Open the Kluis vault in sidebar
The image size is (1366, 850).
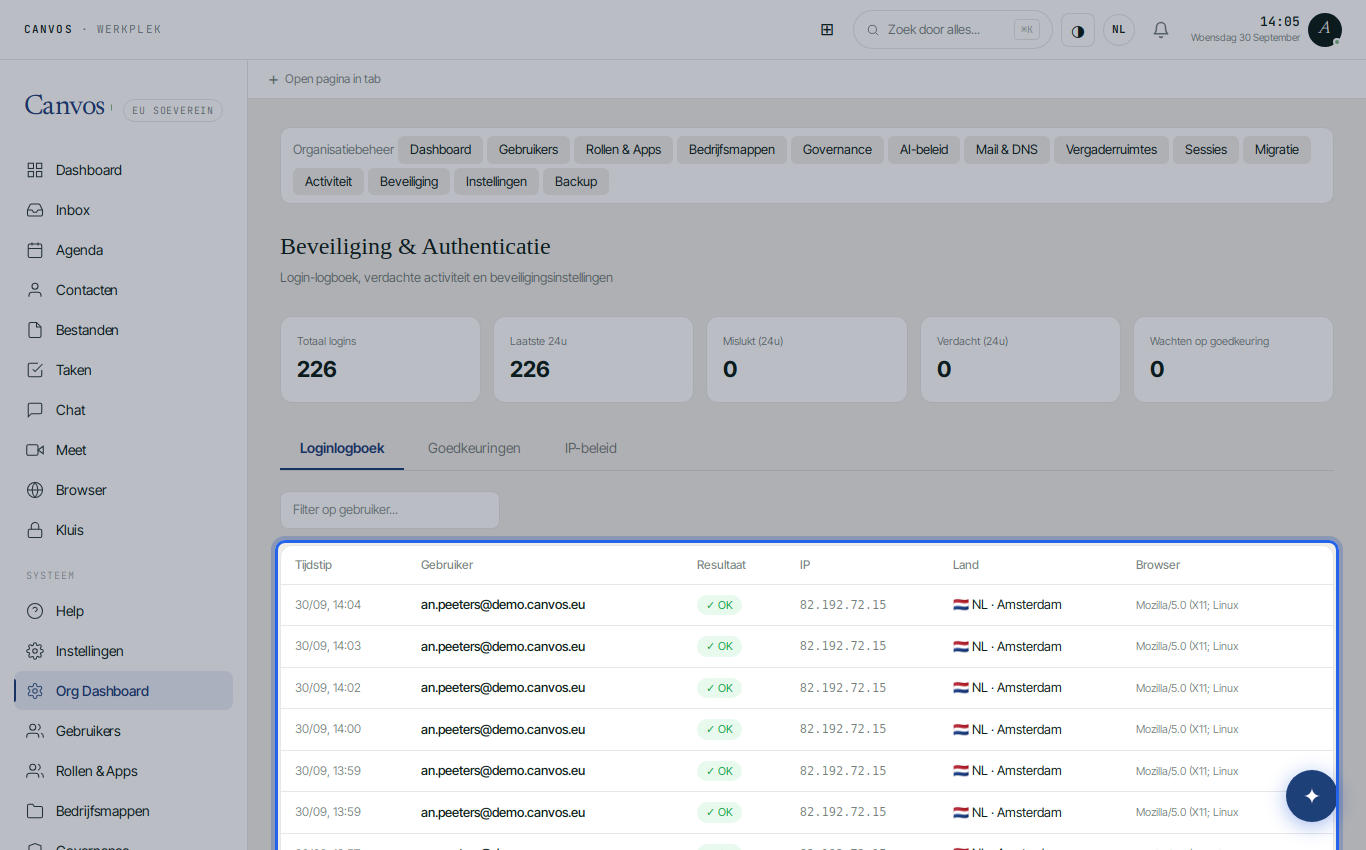pos(124,530)
